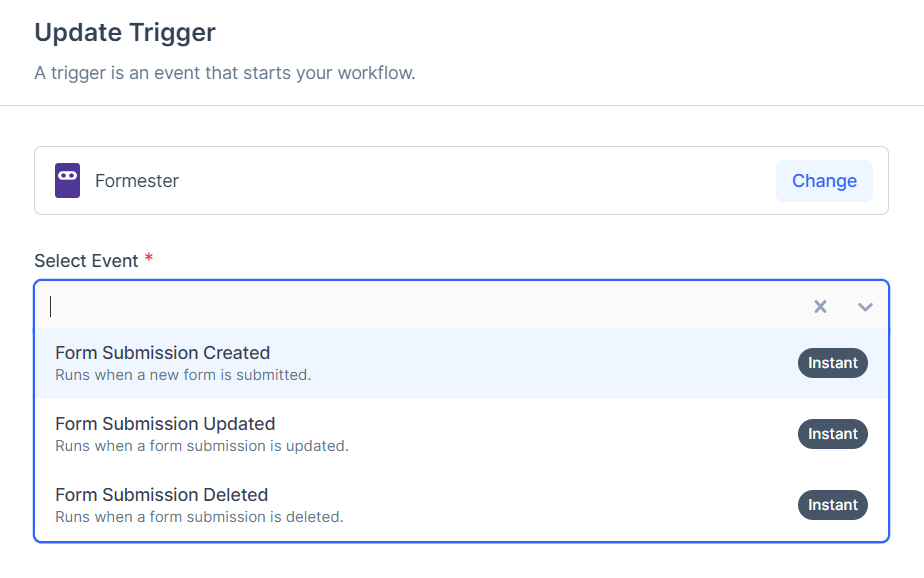Click the Select Event field label
The width and height of the screenshot is (924, 578).
pos(86,261)
